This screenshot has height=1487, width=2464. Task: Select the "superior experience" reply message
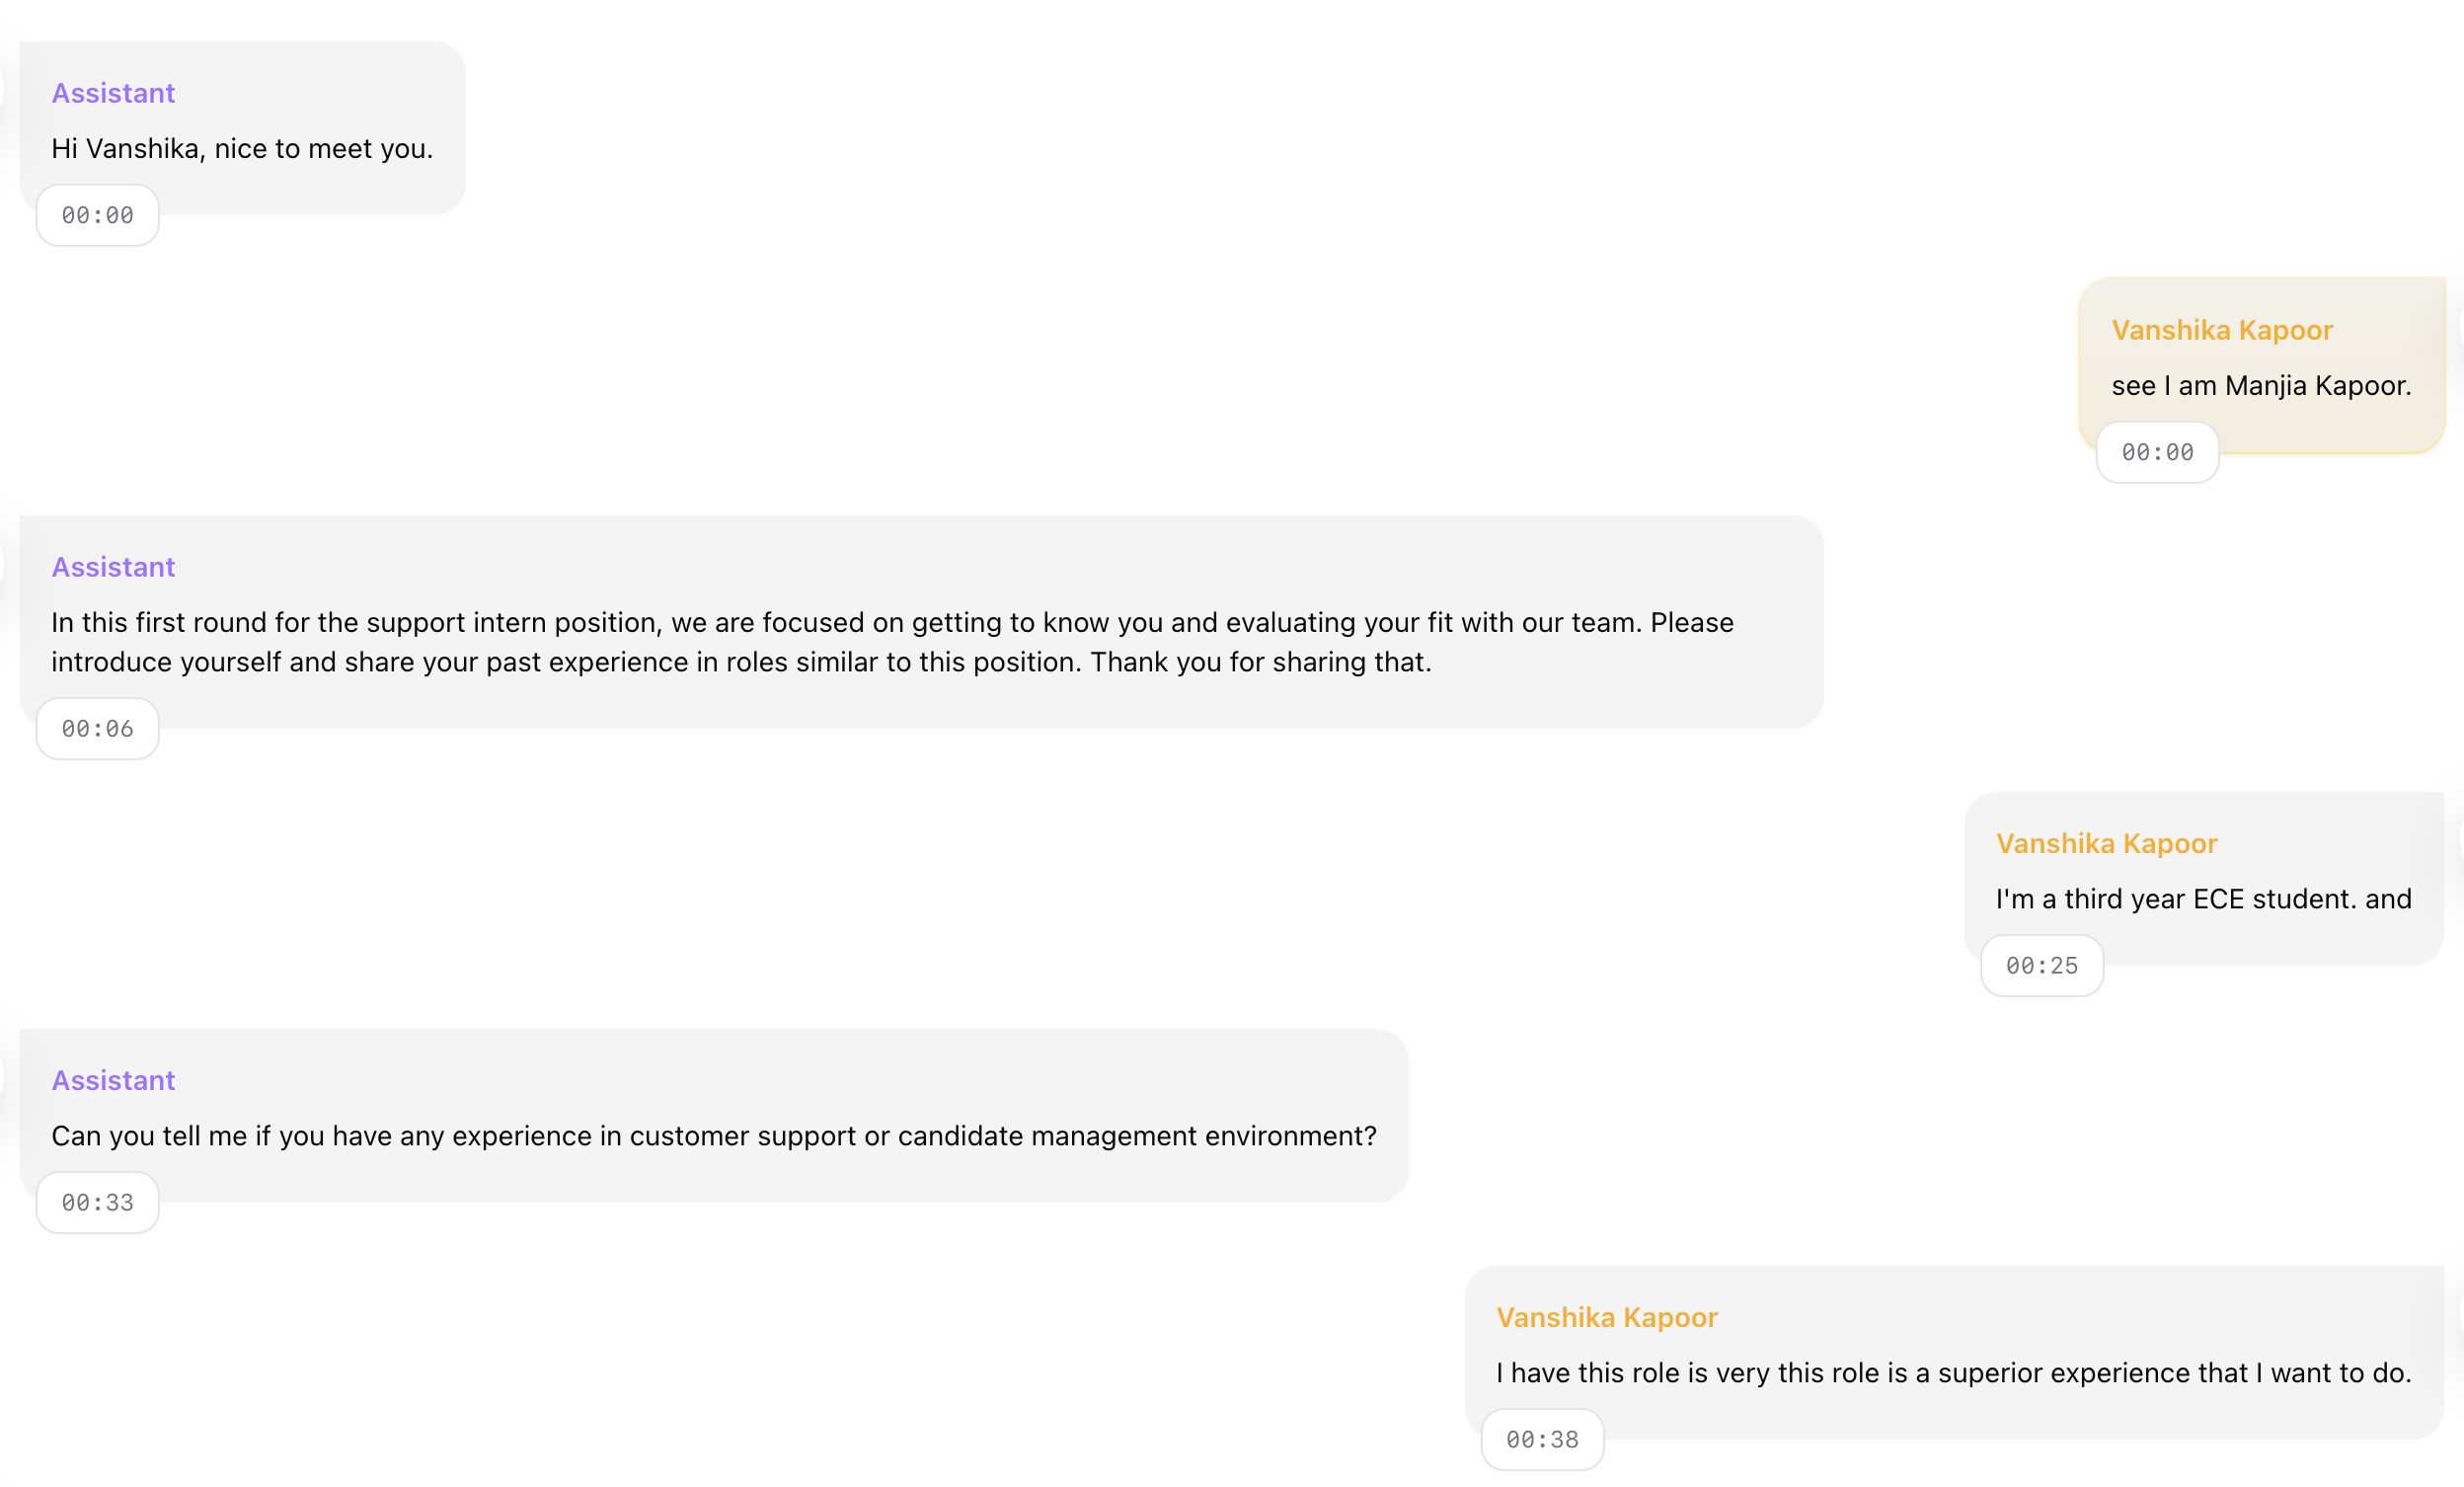[1953, 1373]
